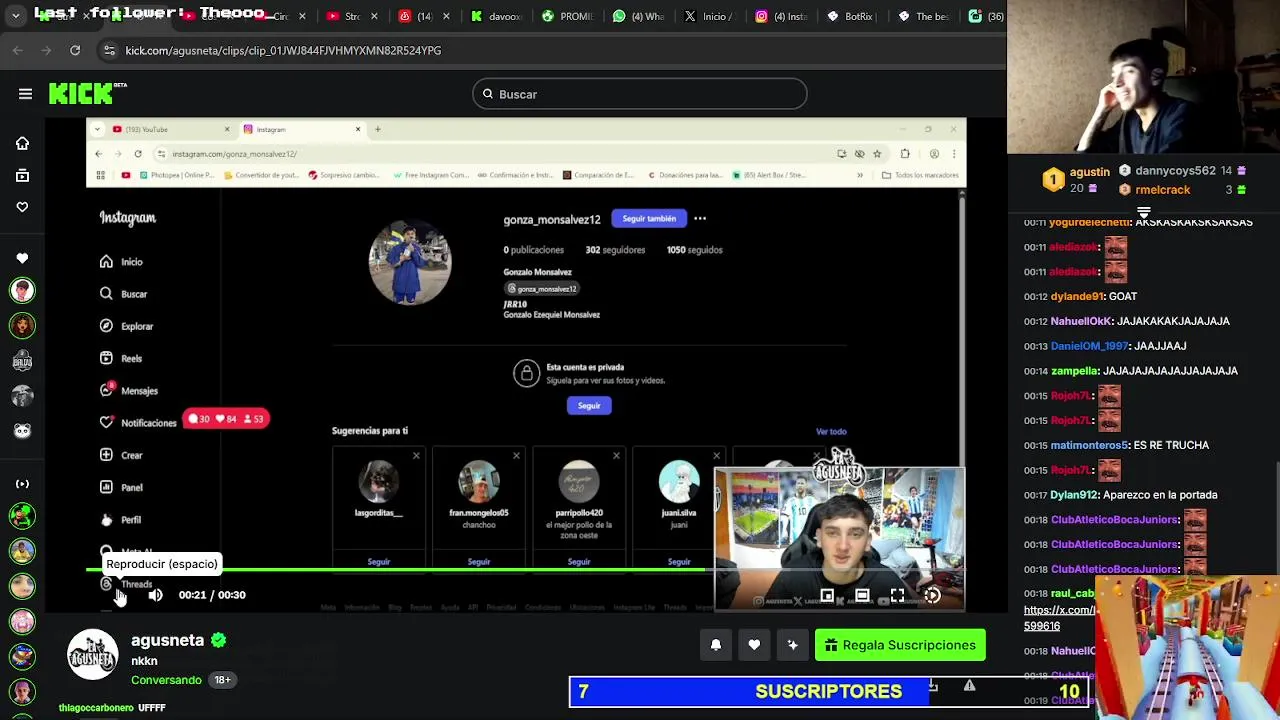Switch to the WhatsApp browser tab

pyautogui.click(x=640, y=16)
